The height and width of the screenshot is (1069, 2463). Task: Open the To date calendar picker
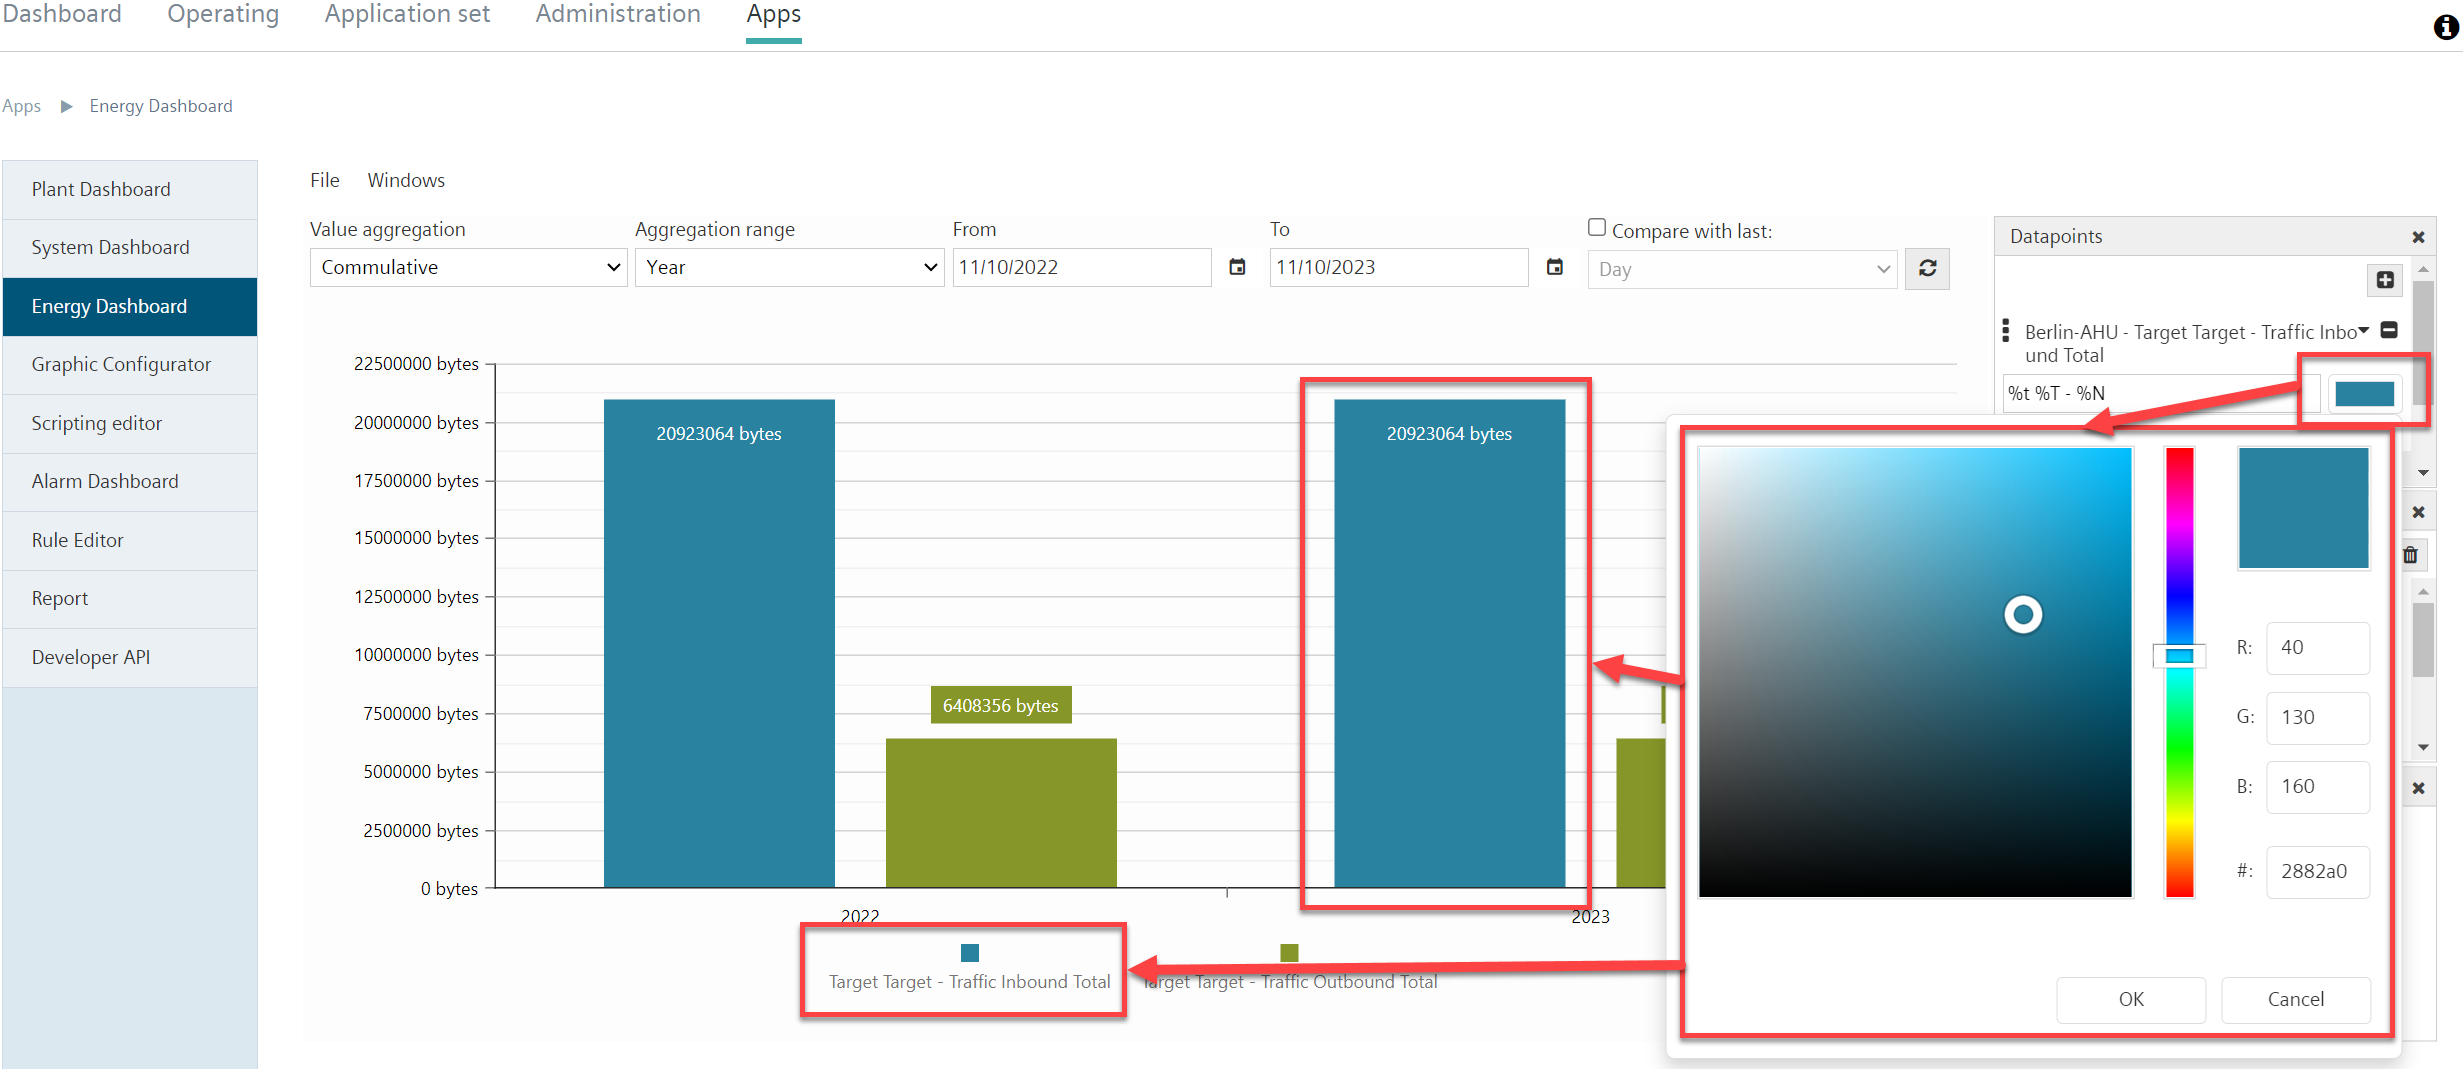(x=1554, y=267)
